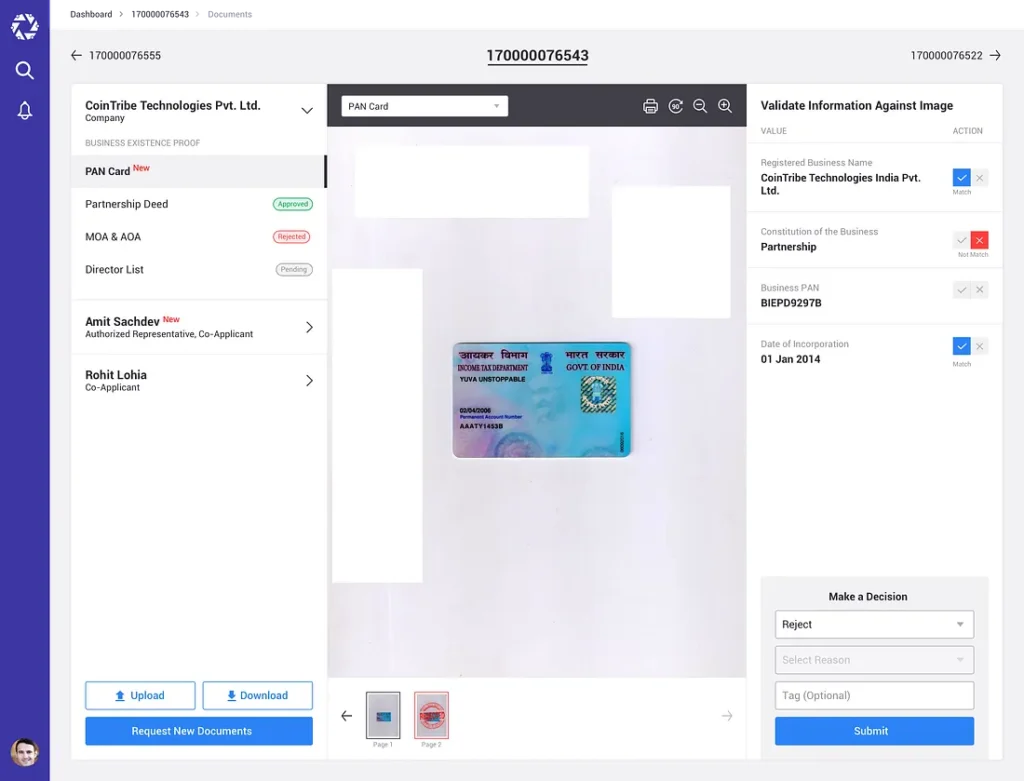Zoom in on the document image

tap(725, 106)
